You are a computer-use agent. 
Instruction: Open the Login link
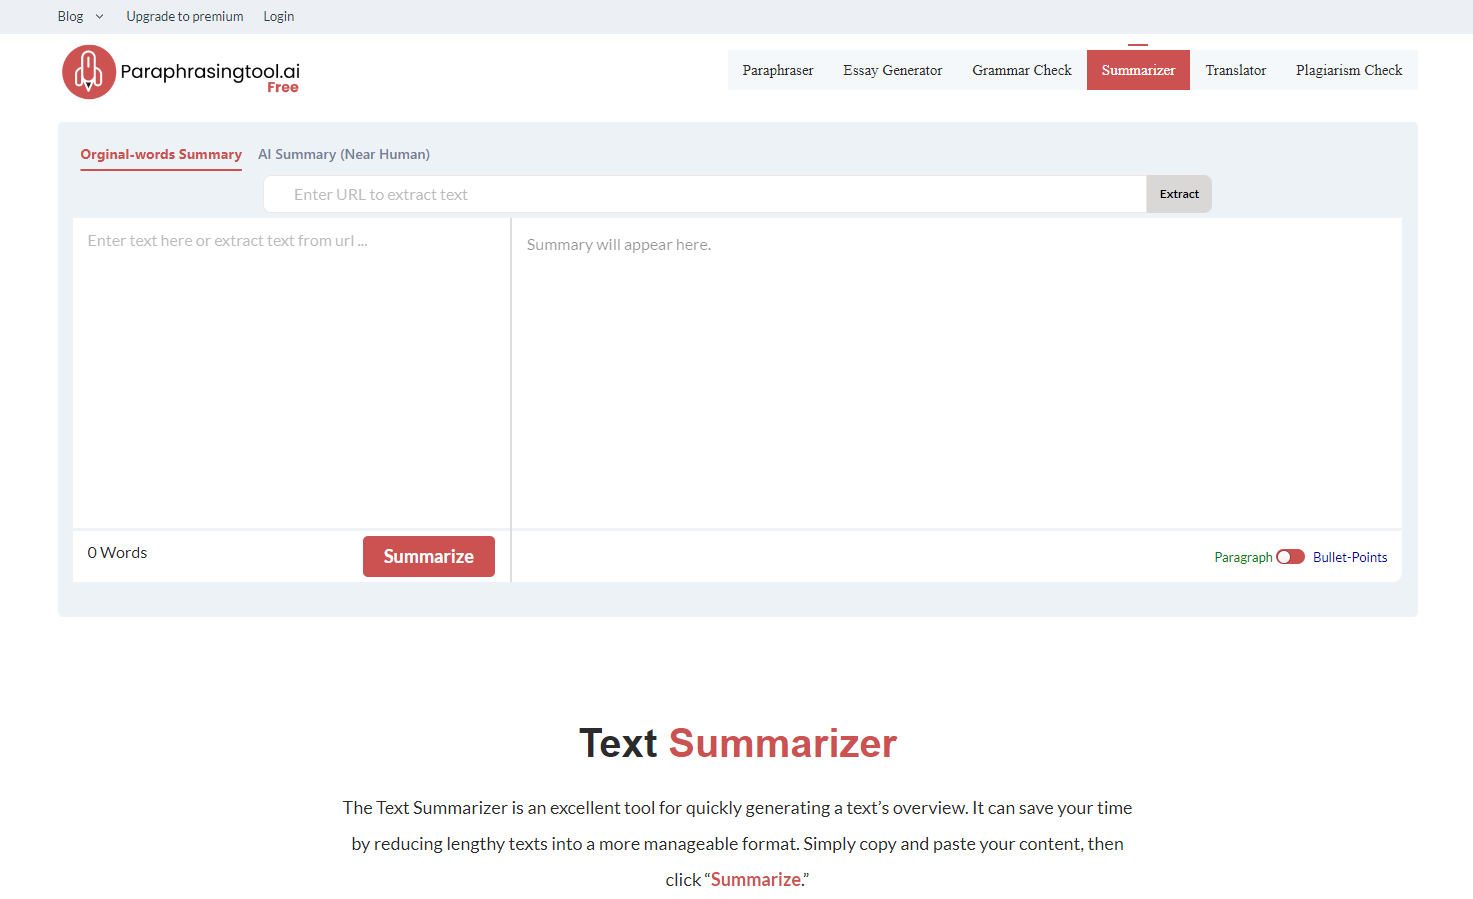coord(279,17)
